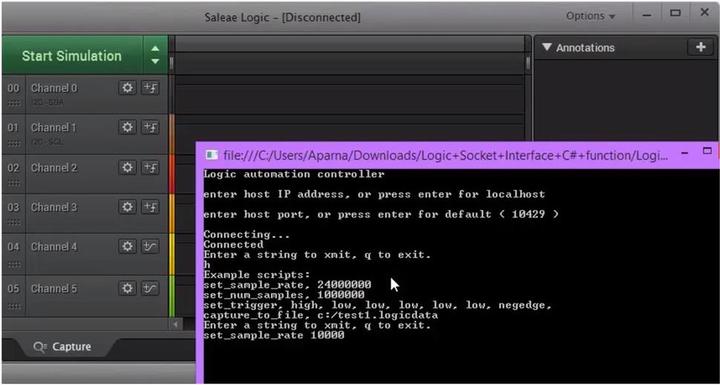This screenshot has width=720, height=385.
Task: Open Channel 5 settings gear
Action: click(127, 288)
